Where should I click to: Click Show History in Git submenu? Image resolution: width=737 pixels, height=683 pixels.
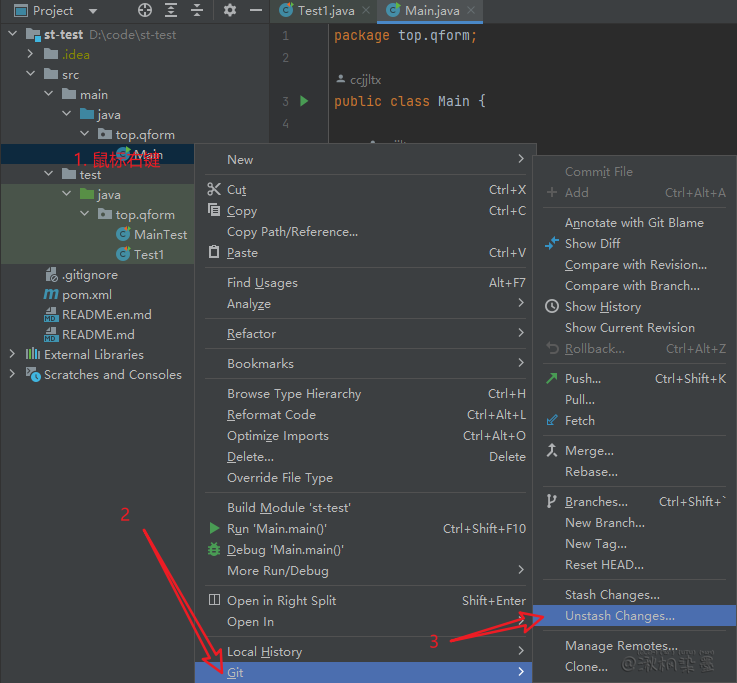(x=602, y=307)
